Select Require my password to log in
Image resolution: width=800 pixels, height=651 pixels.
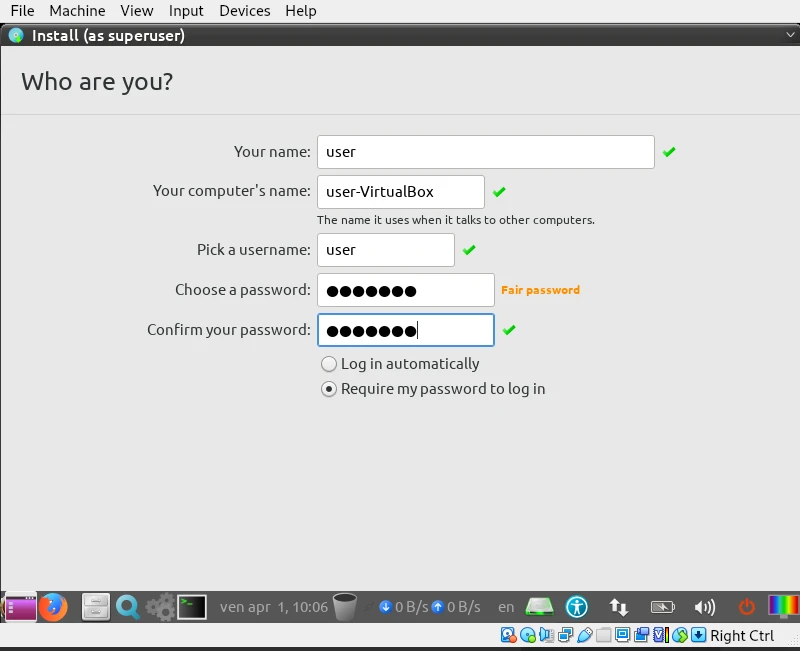pyautogui.click(x=329, y=389)
